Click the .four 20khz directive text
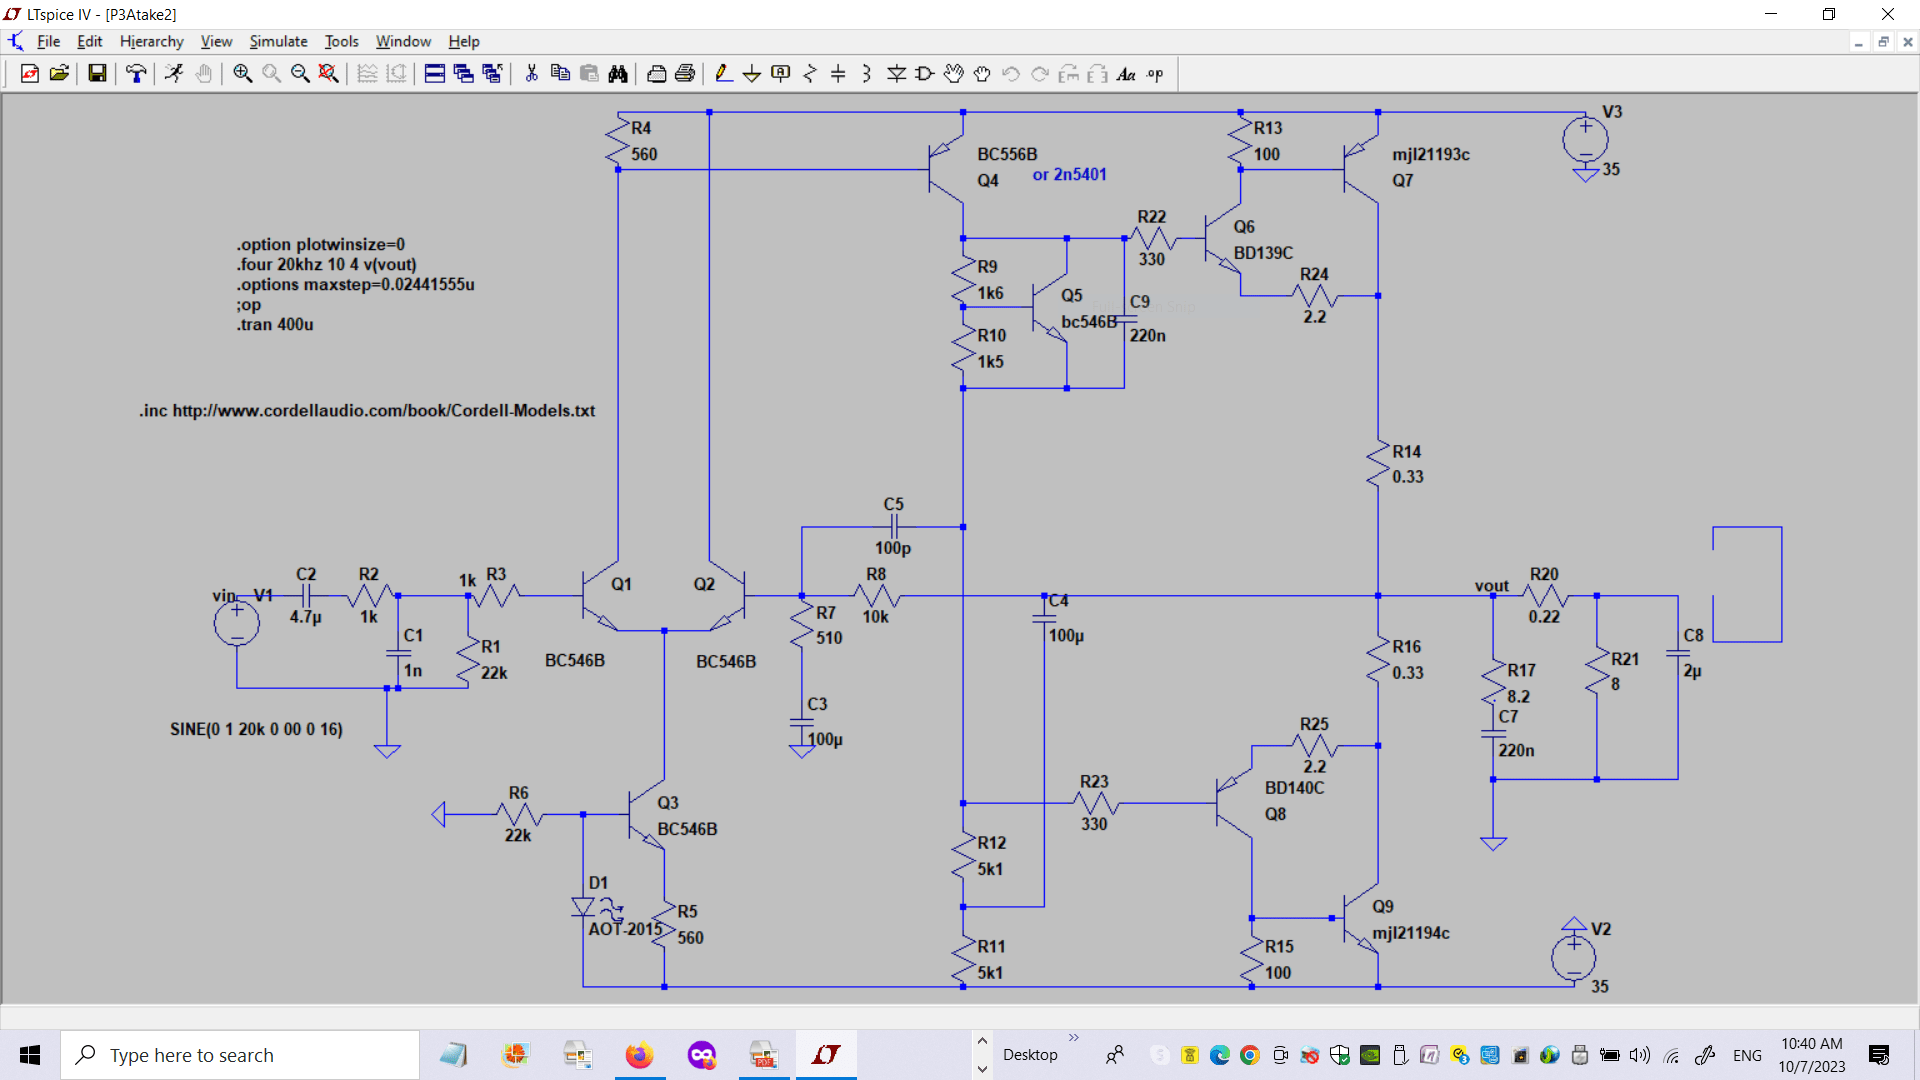This screenshot has width=1920, height=1080. tap(326, 265)
